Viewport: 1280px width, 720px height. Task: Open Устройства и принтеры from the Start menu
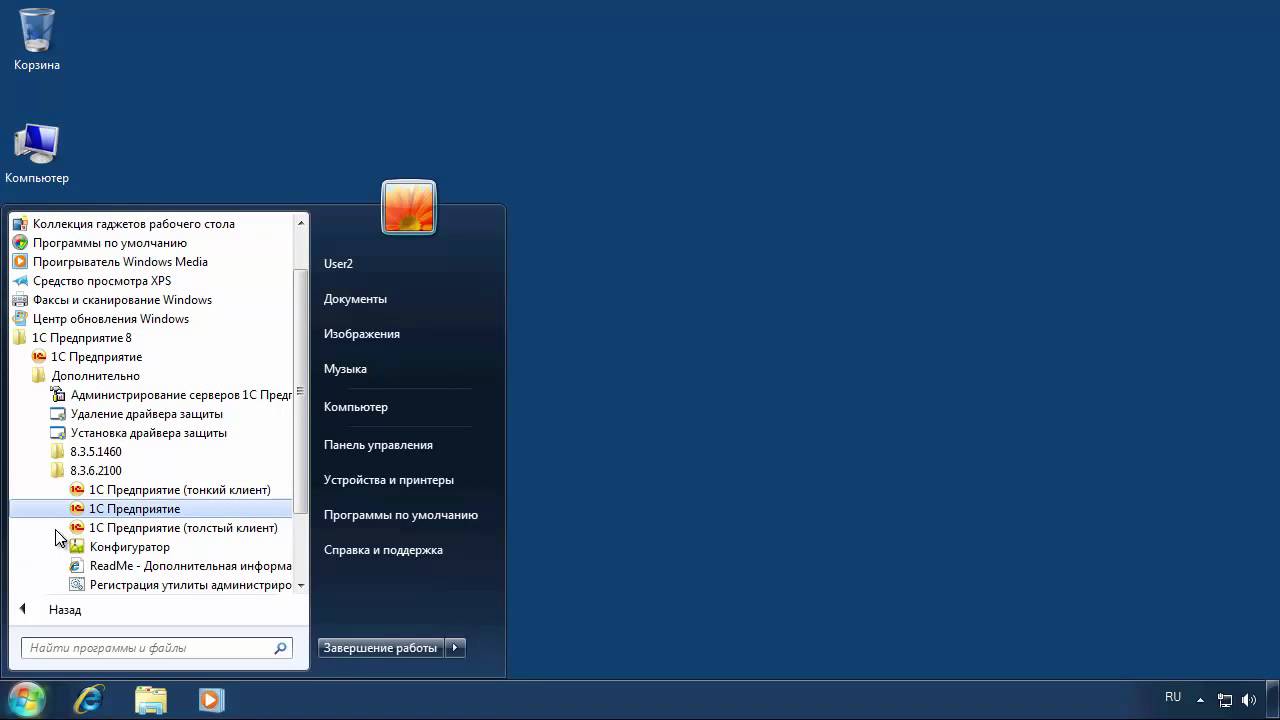click(388, 480)
